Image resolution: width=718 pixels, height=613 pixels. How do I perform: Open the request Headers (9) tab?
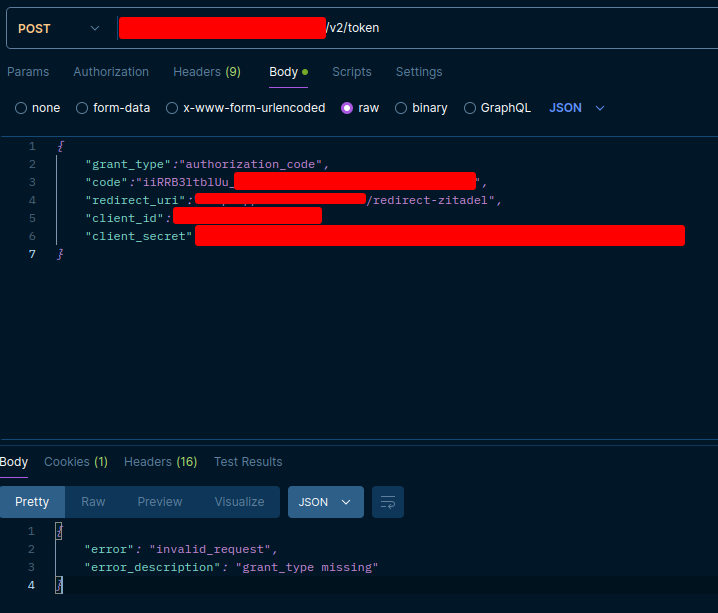click(207, 72)
